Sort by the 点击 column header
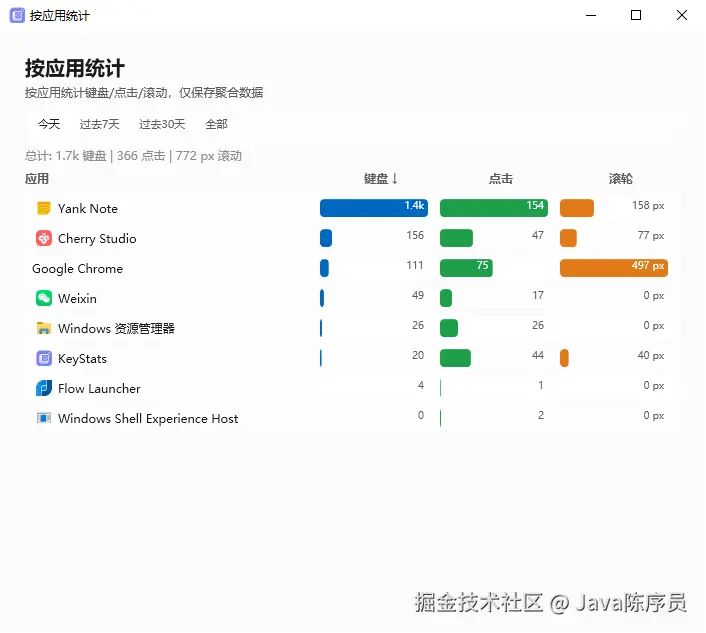Viewport: 706px width, 633px height. point(501,179)
